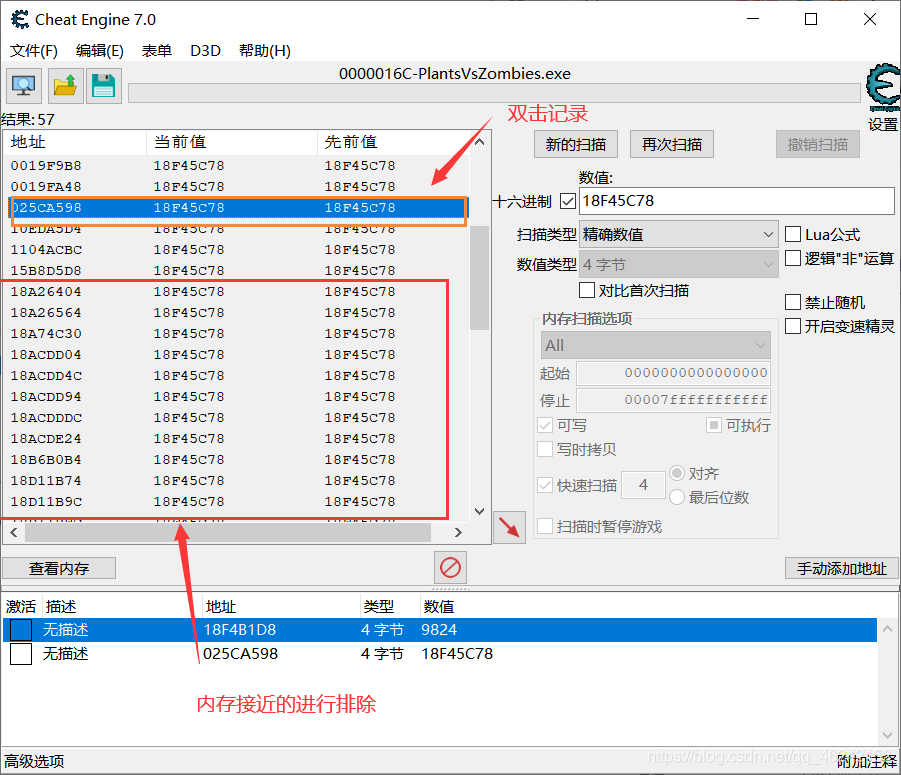The height and width of the screenshot is (775, 901).
Task: Select the 对齐 radio button
Action: pos(677,473)
